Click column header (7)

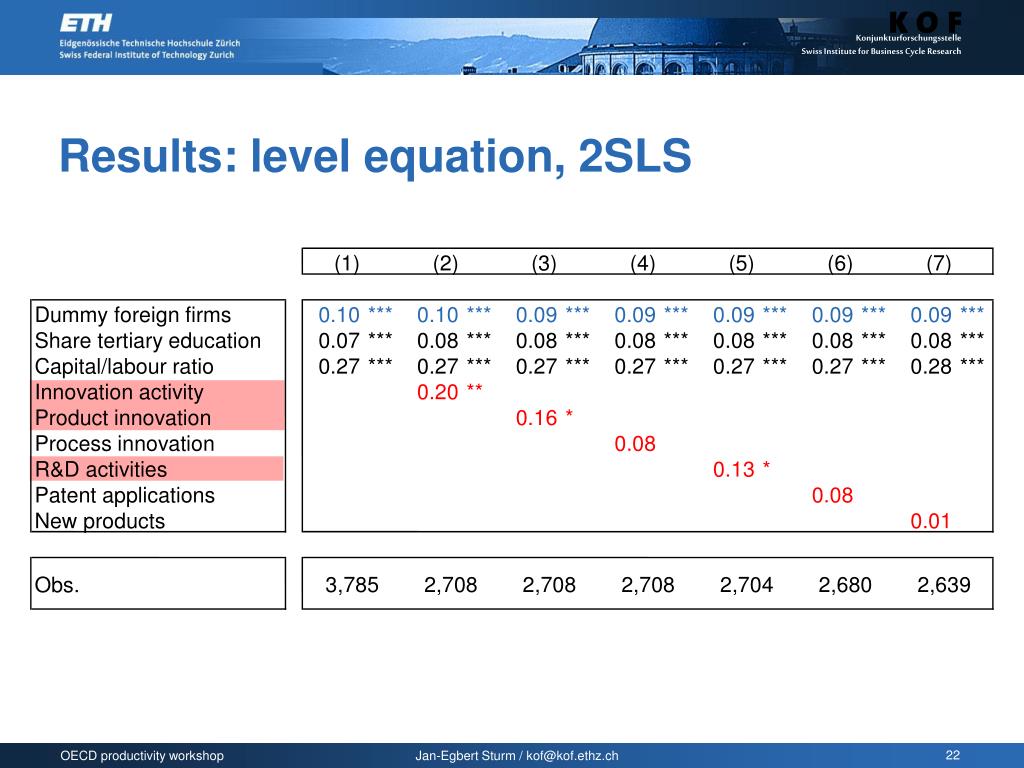tap(938, 263)
